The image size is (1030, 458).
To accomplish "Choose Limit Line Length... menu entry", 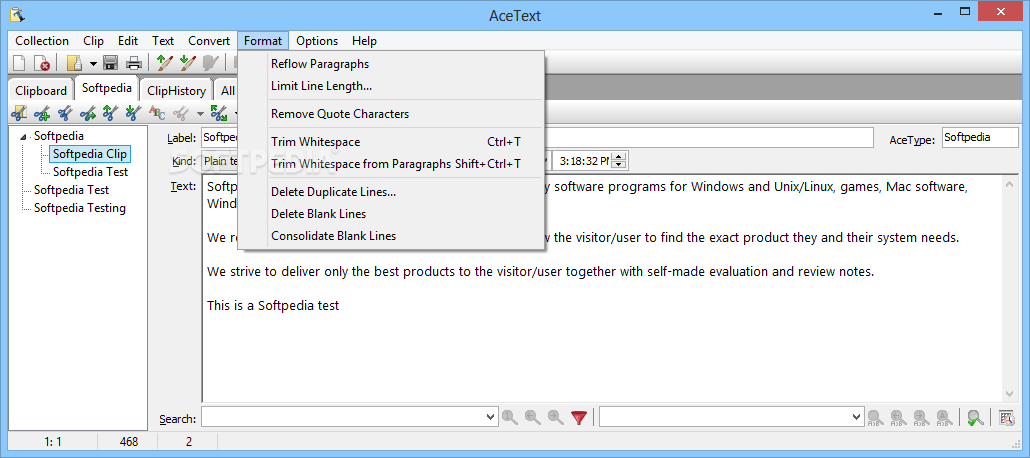I will tap(392, 85).
